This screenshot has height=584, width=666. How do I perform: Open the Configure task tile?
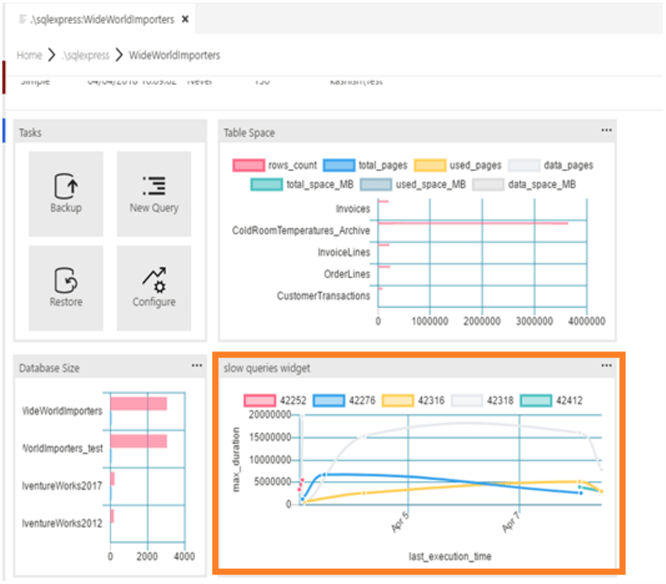[154, 288]
